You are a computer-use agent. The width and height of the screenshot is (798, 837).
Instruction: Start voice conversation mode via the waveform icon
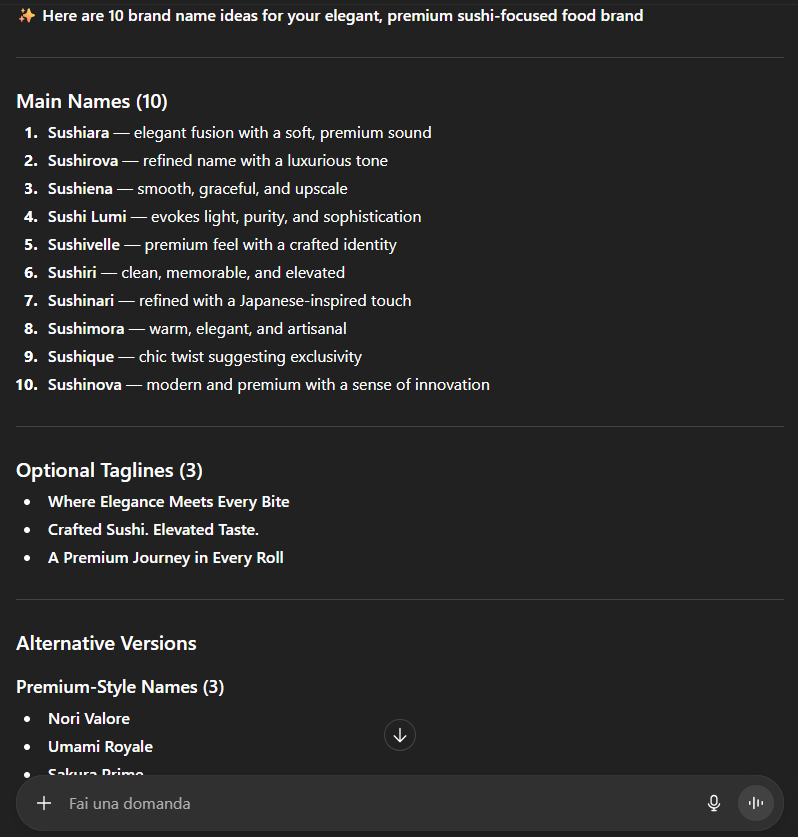(756, 802)
